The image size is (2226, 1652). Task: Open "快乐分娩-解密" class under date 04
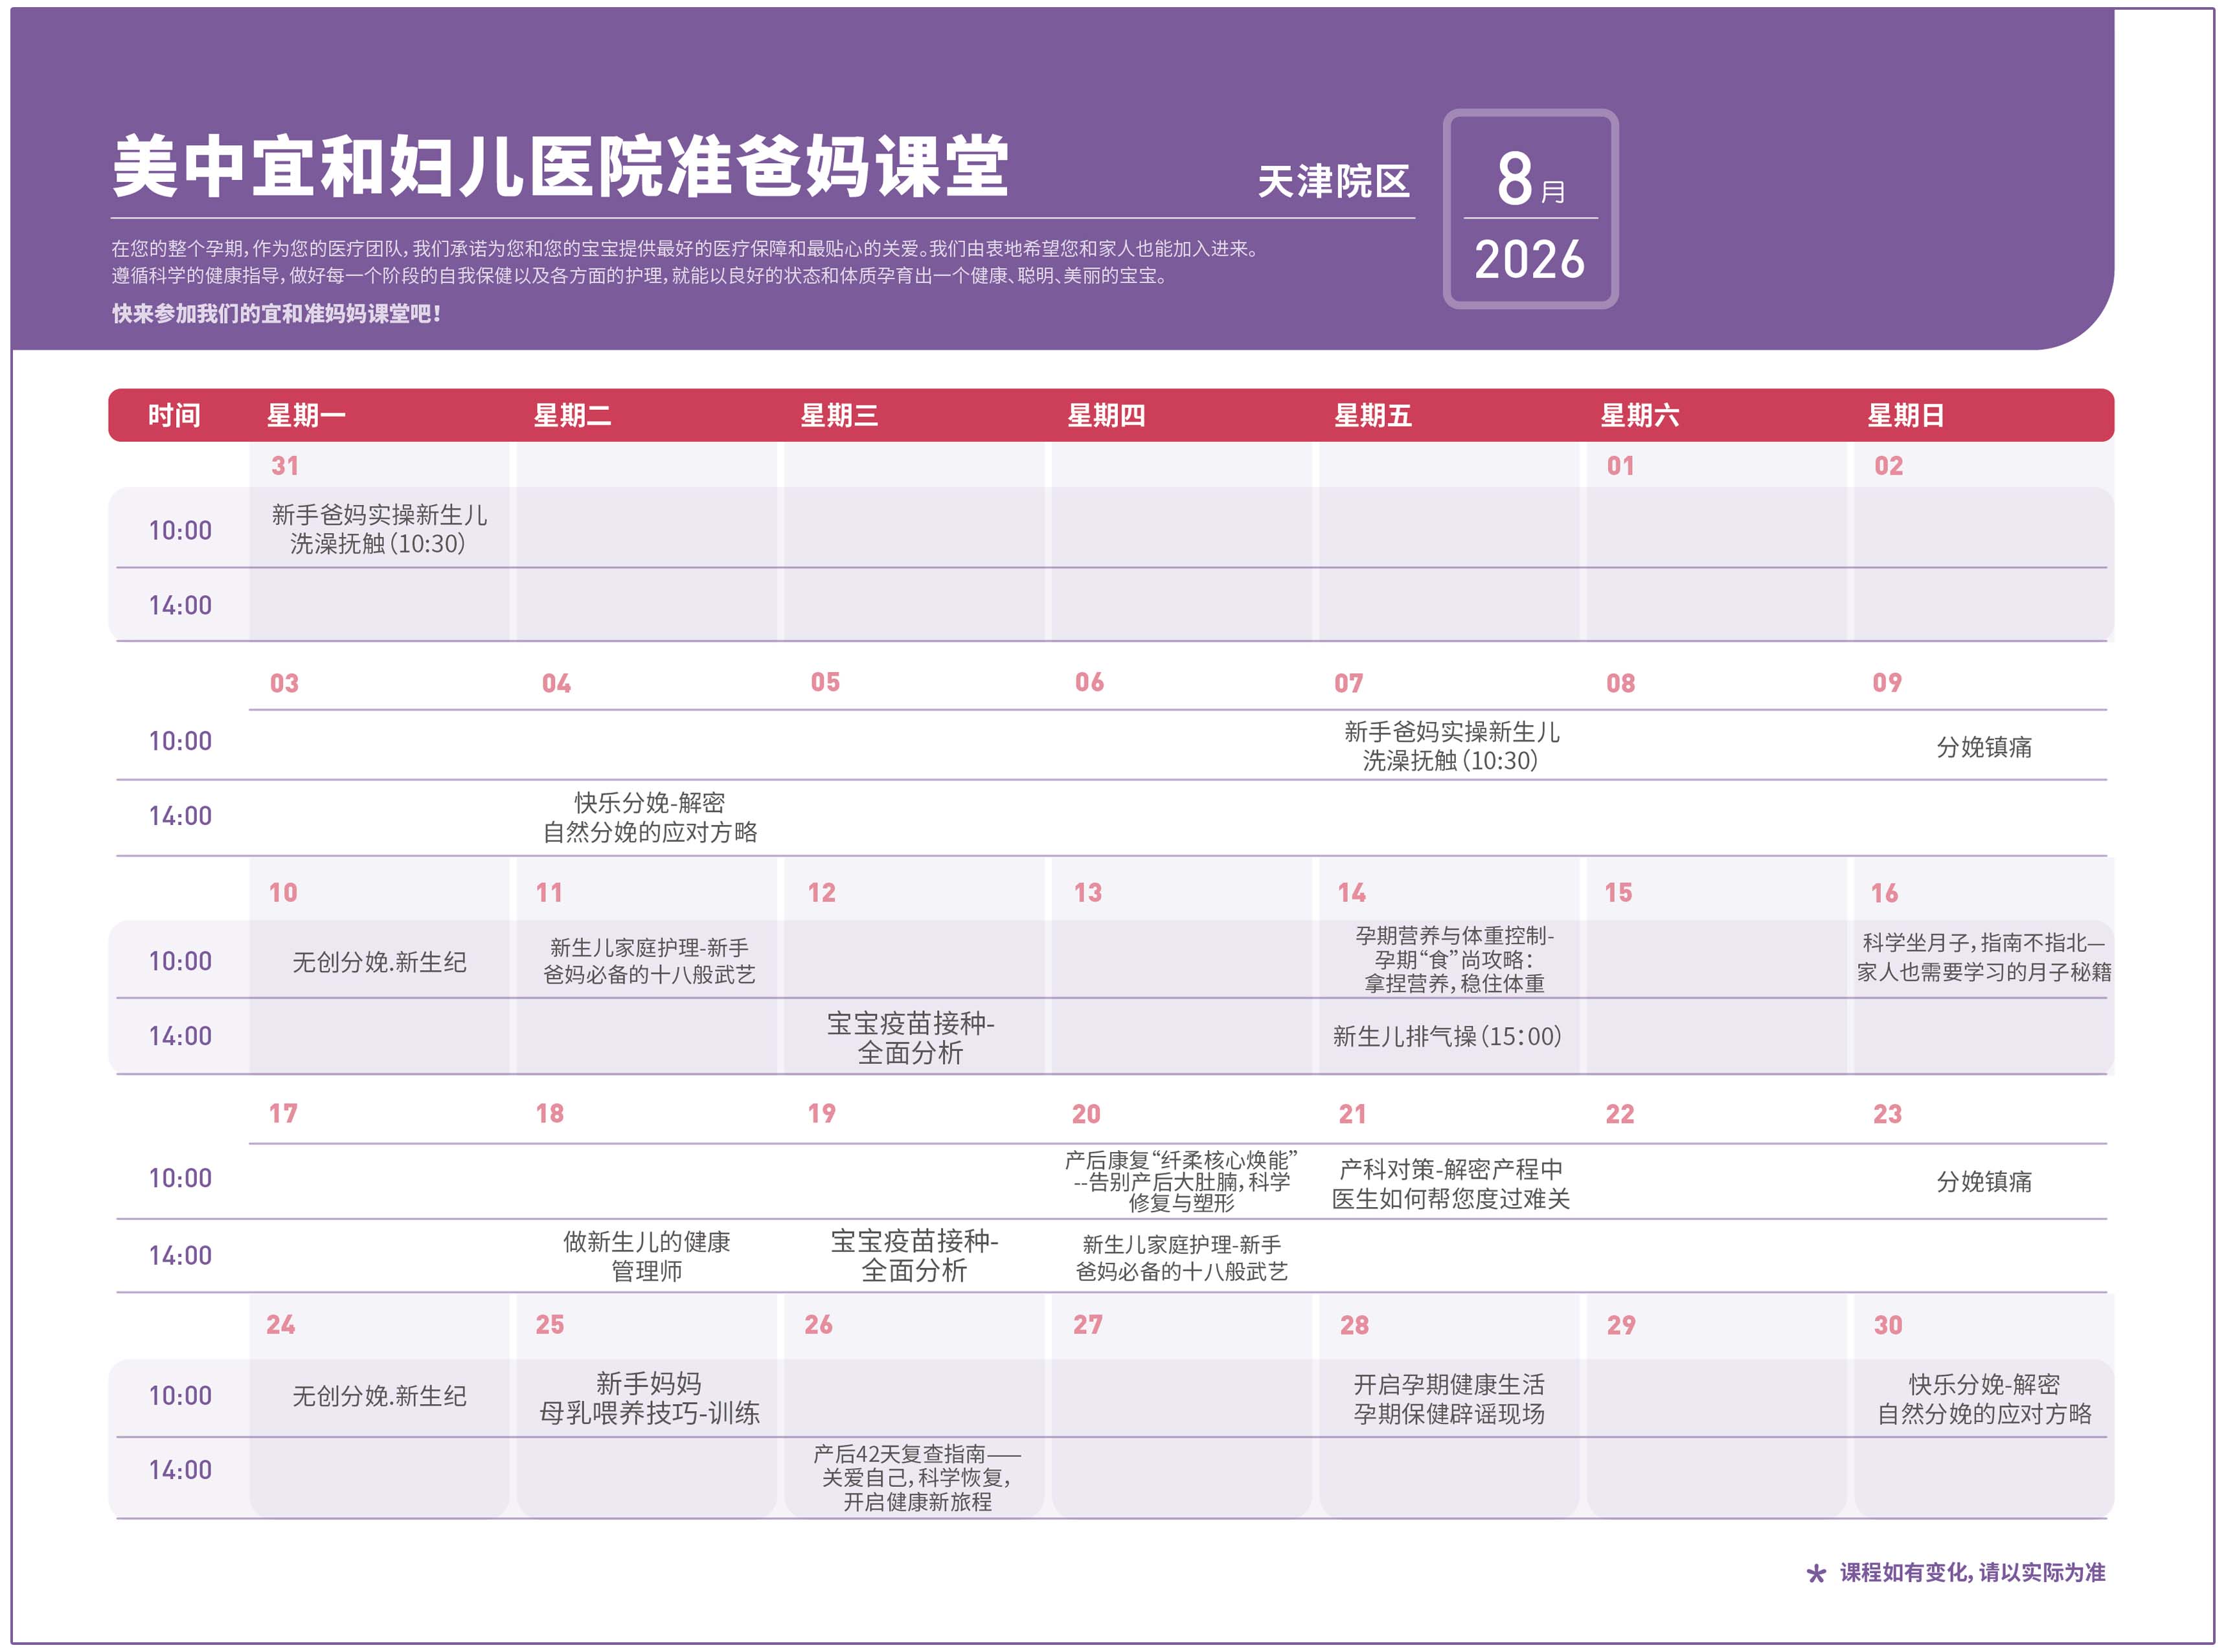[x=650, y=817]
